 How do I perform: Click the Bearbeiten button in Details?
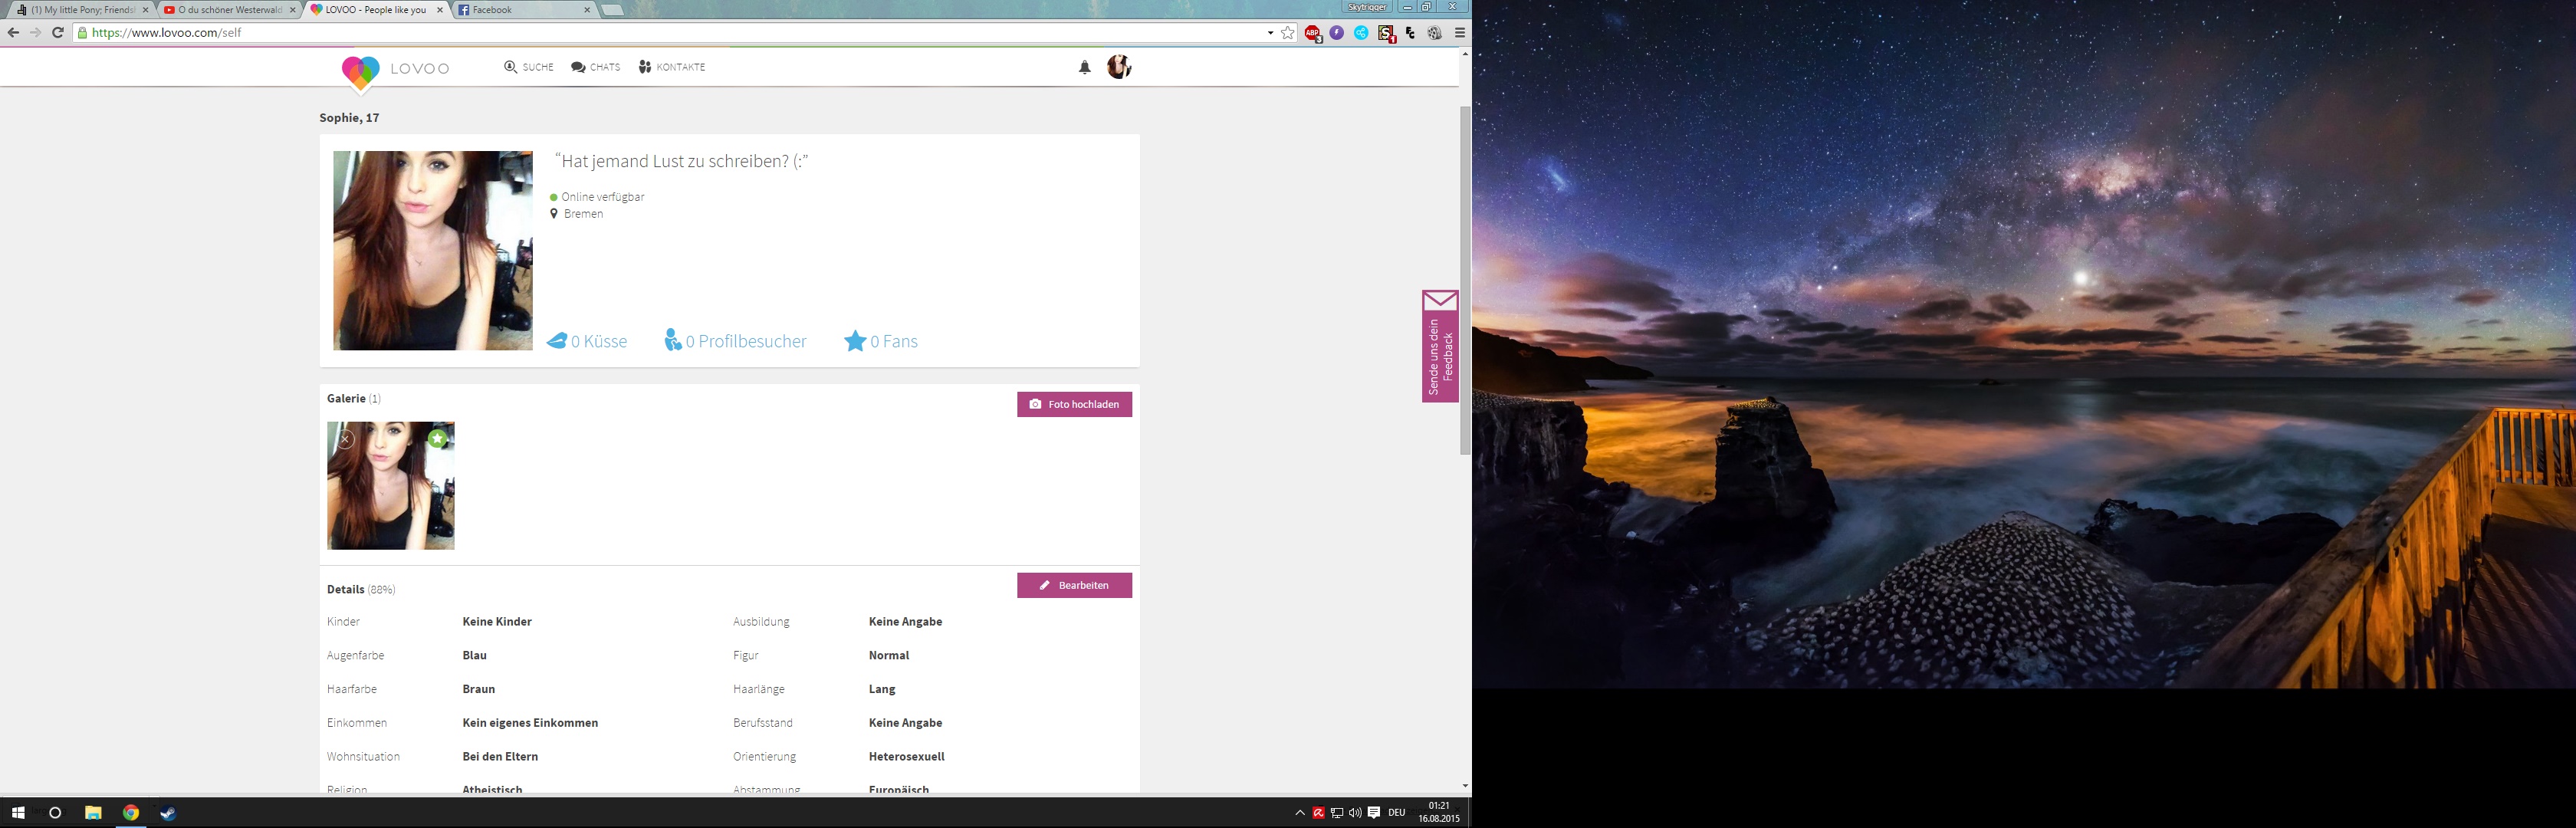pyautogui.click(x=1074, y=585)
